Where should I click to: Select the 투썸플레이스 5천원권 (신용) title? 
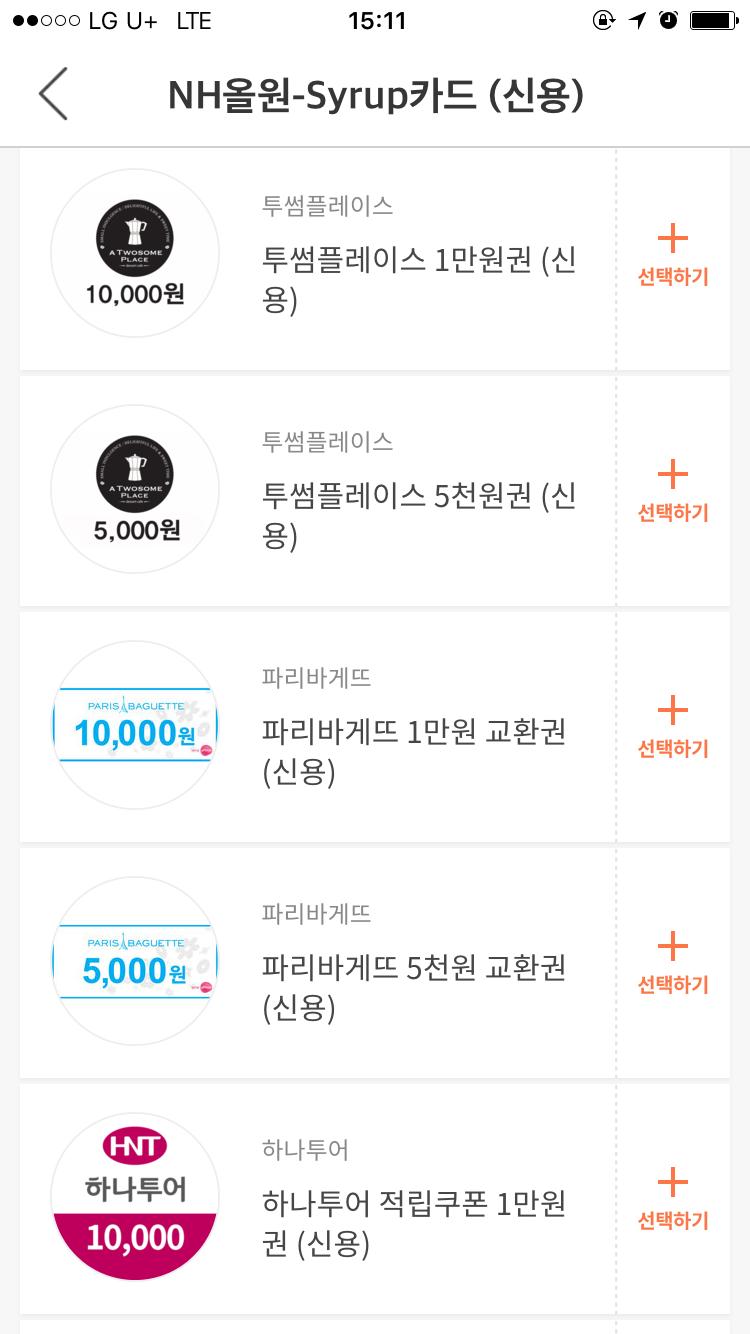point(418,516)
